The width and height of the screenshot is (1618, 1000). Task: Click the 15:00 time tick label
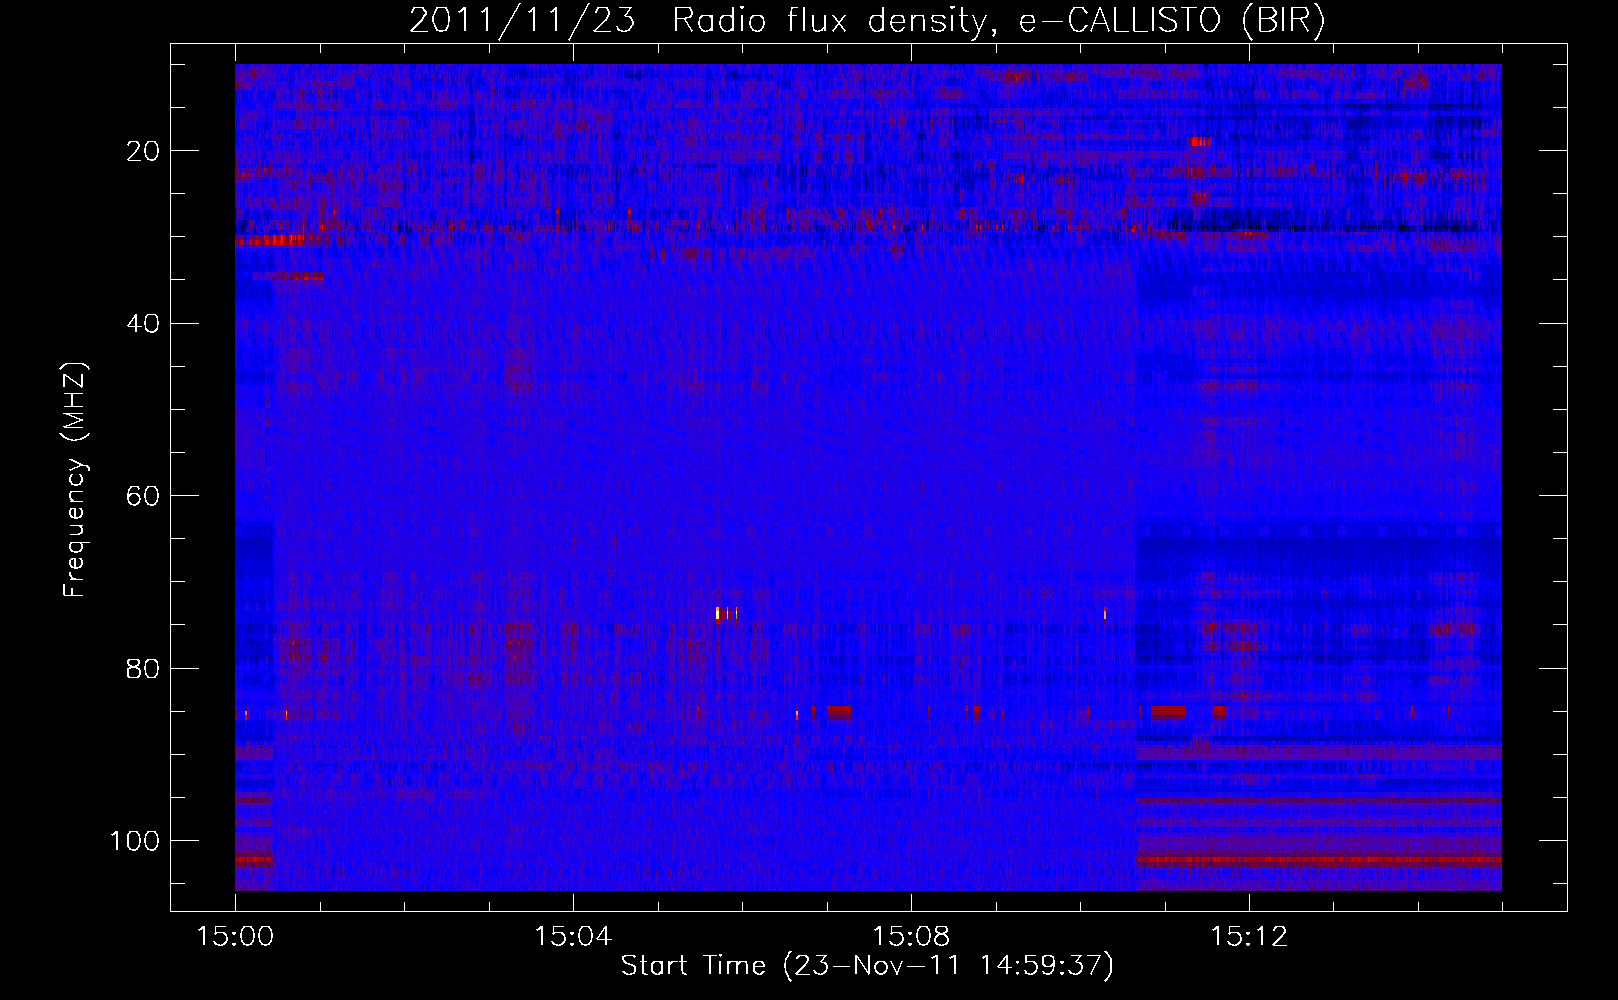coord(235,937)
